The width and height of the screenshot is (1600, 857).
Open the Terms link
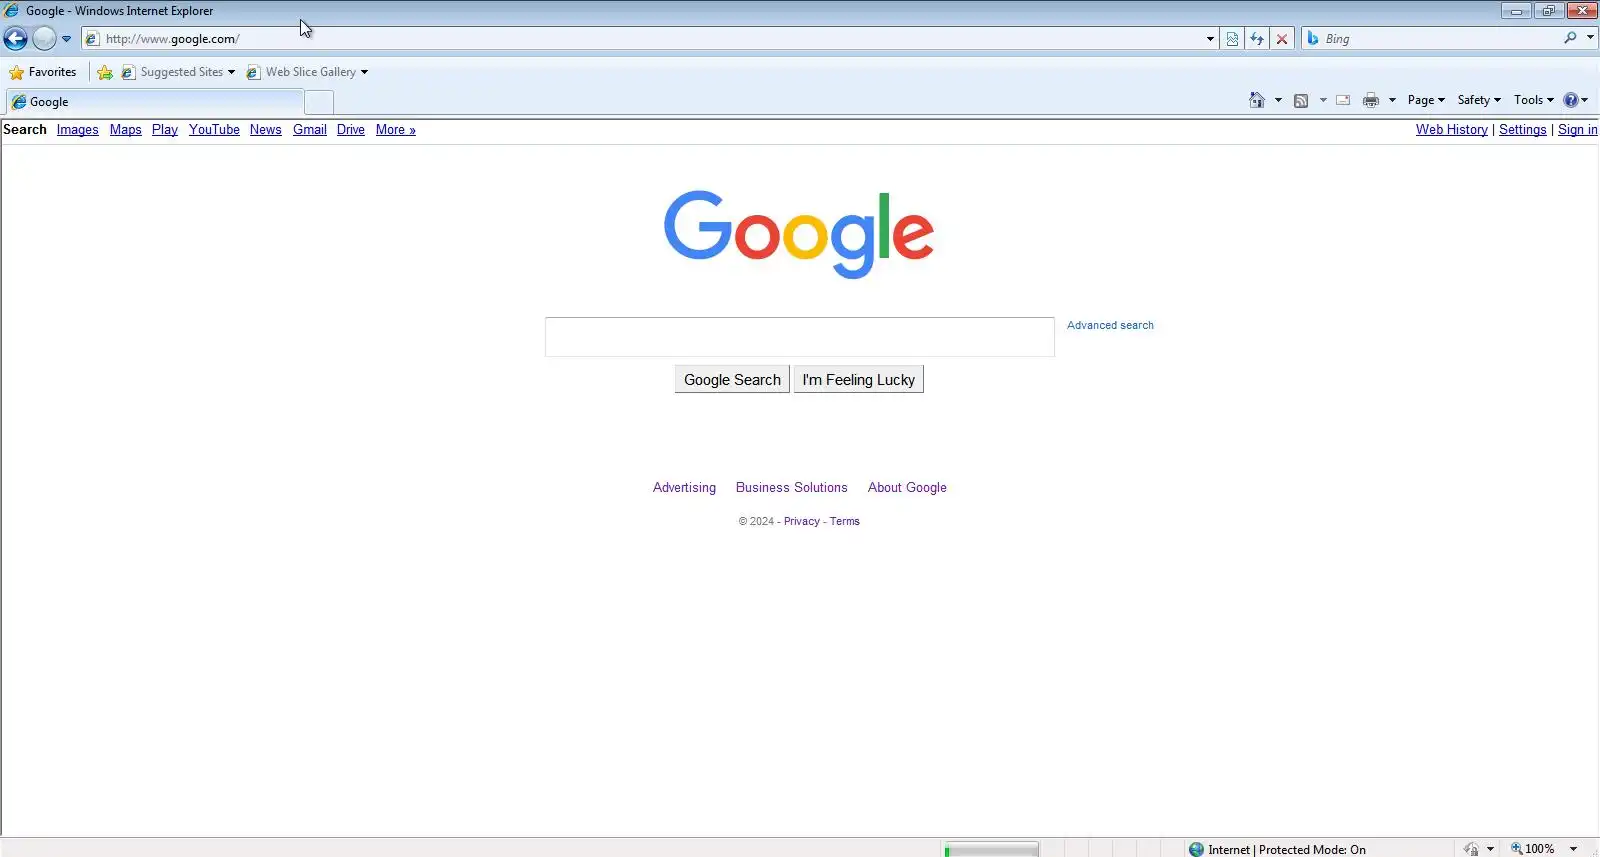(x=844, y=521)
